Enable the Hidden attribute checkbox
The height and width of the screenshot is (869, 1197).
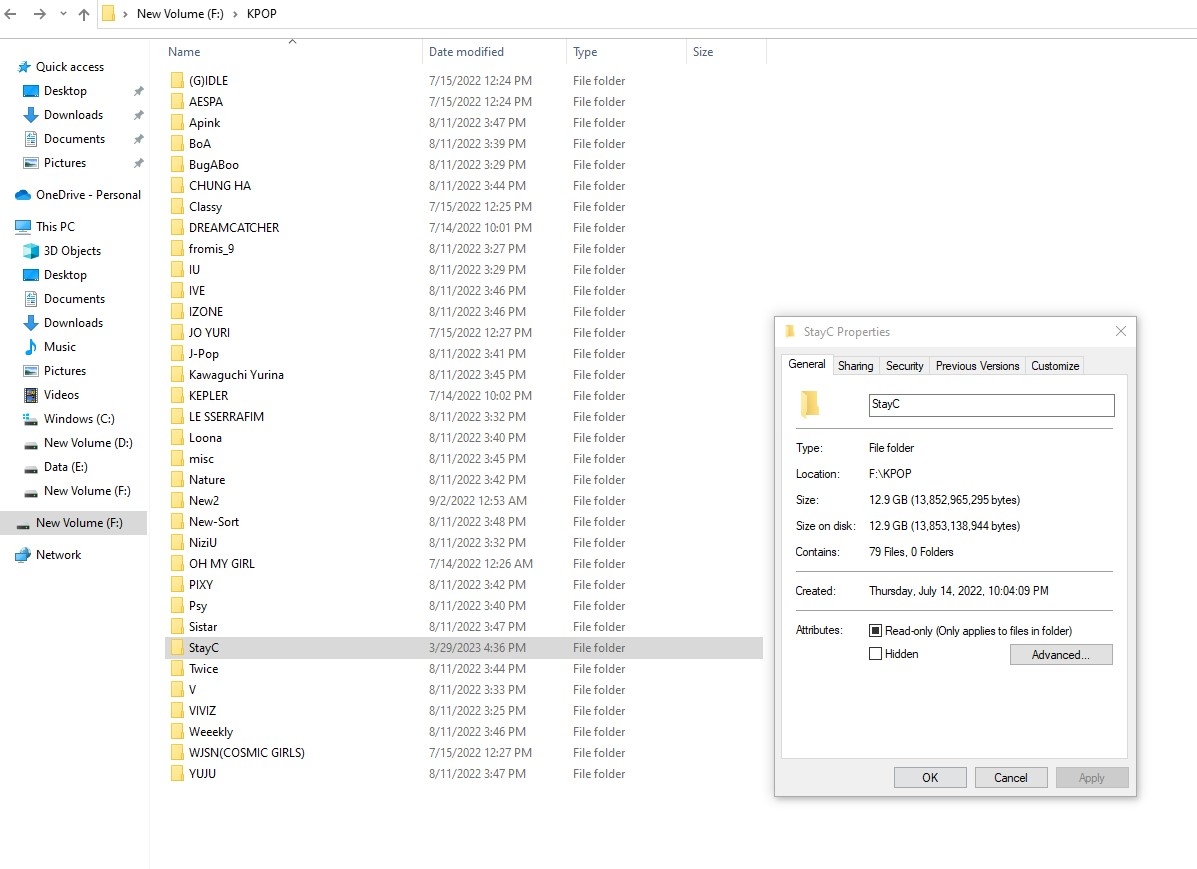point(876,654)
